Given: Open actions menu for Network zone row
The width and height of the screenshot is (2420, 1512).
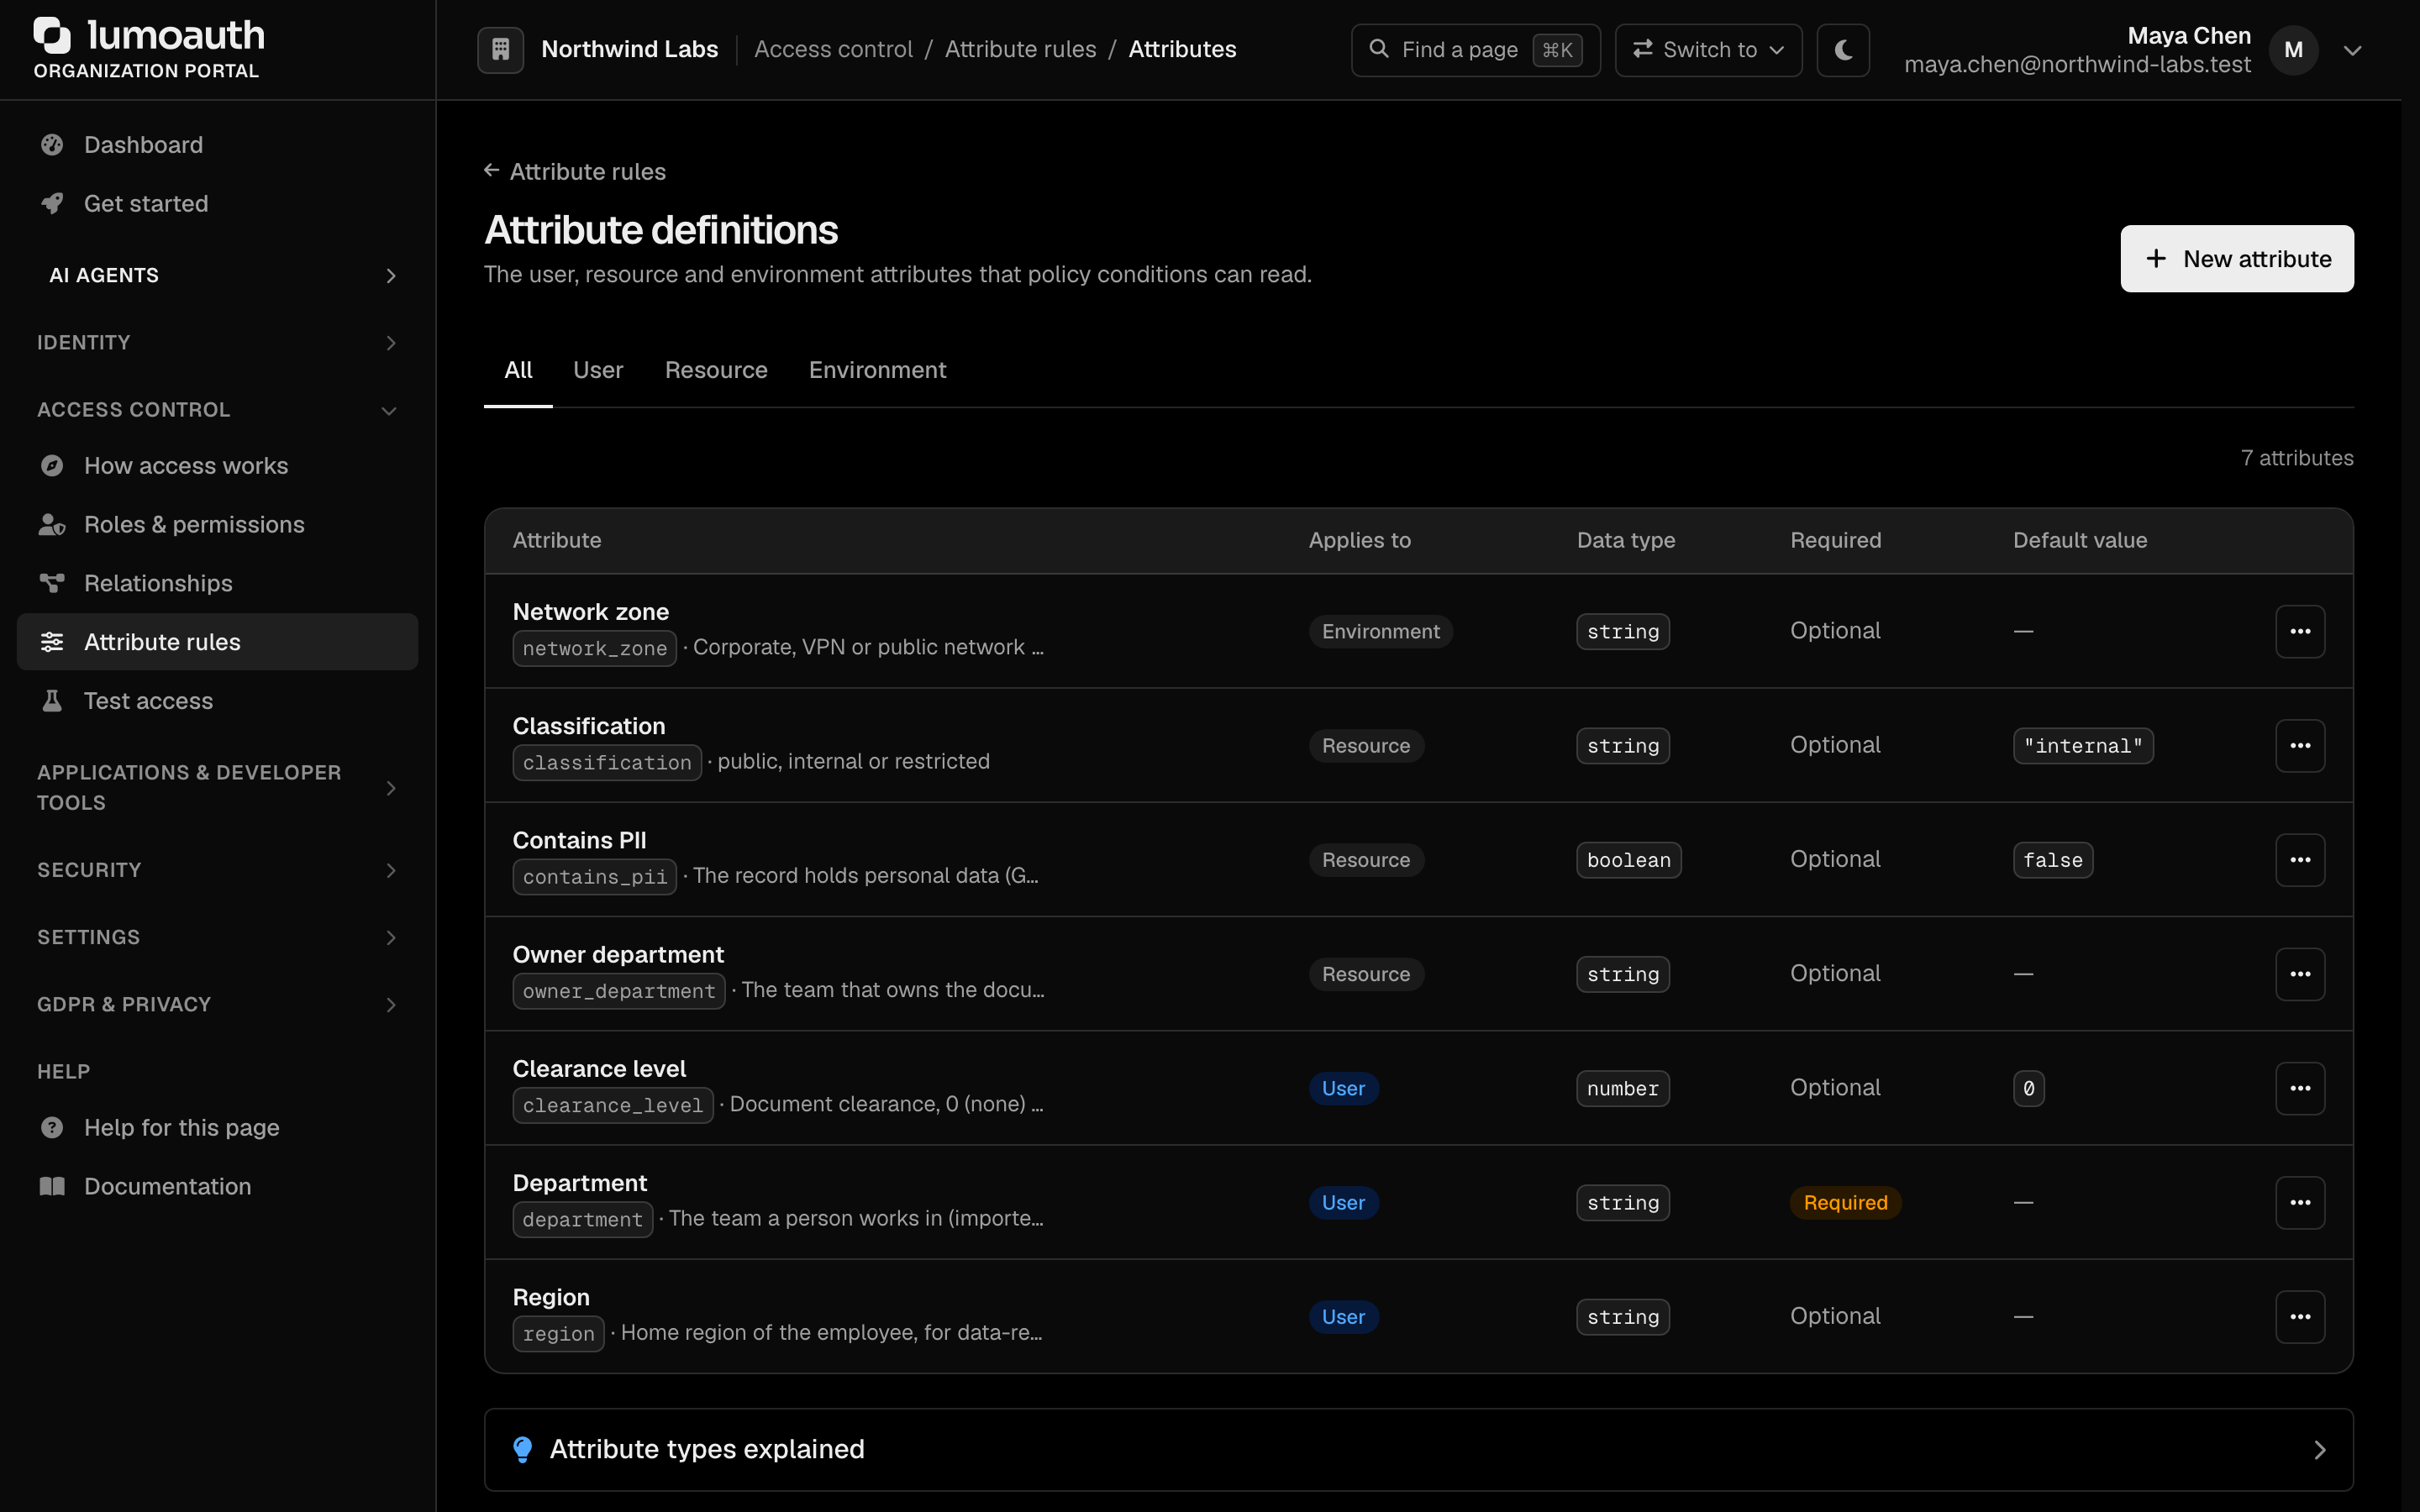Looking at the screenshot, I should point(2300,631).
